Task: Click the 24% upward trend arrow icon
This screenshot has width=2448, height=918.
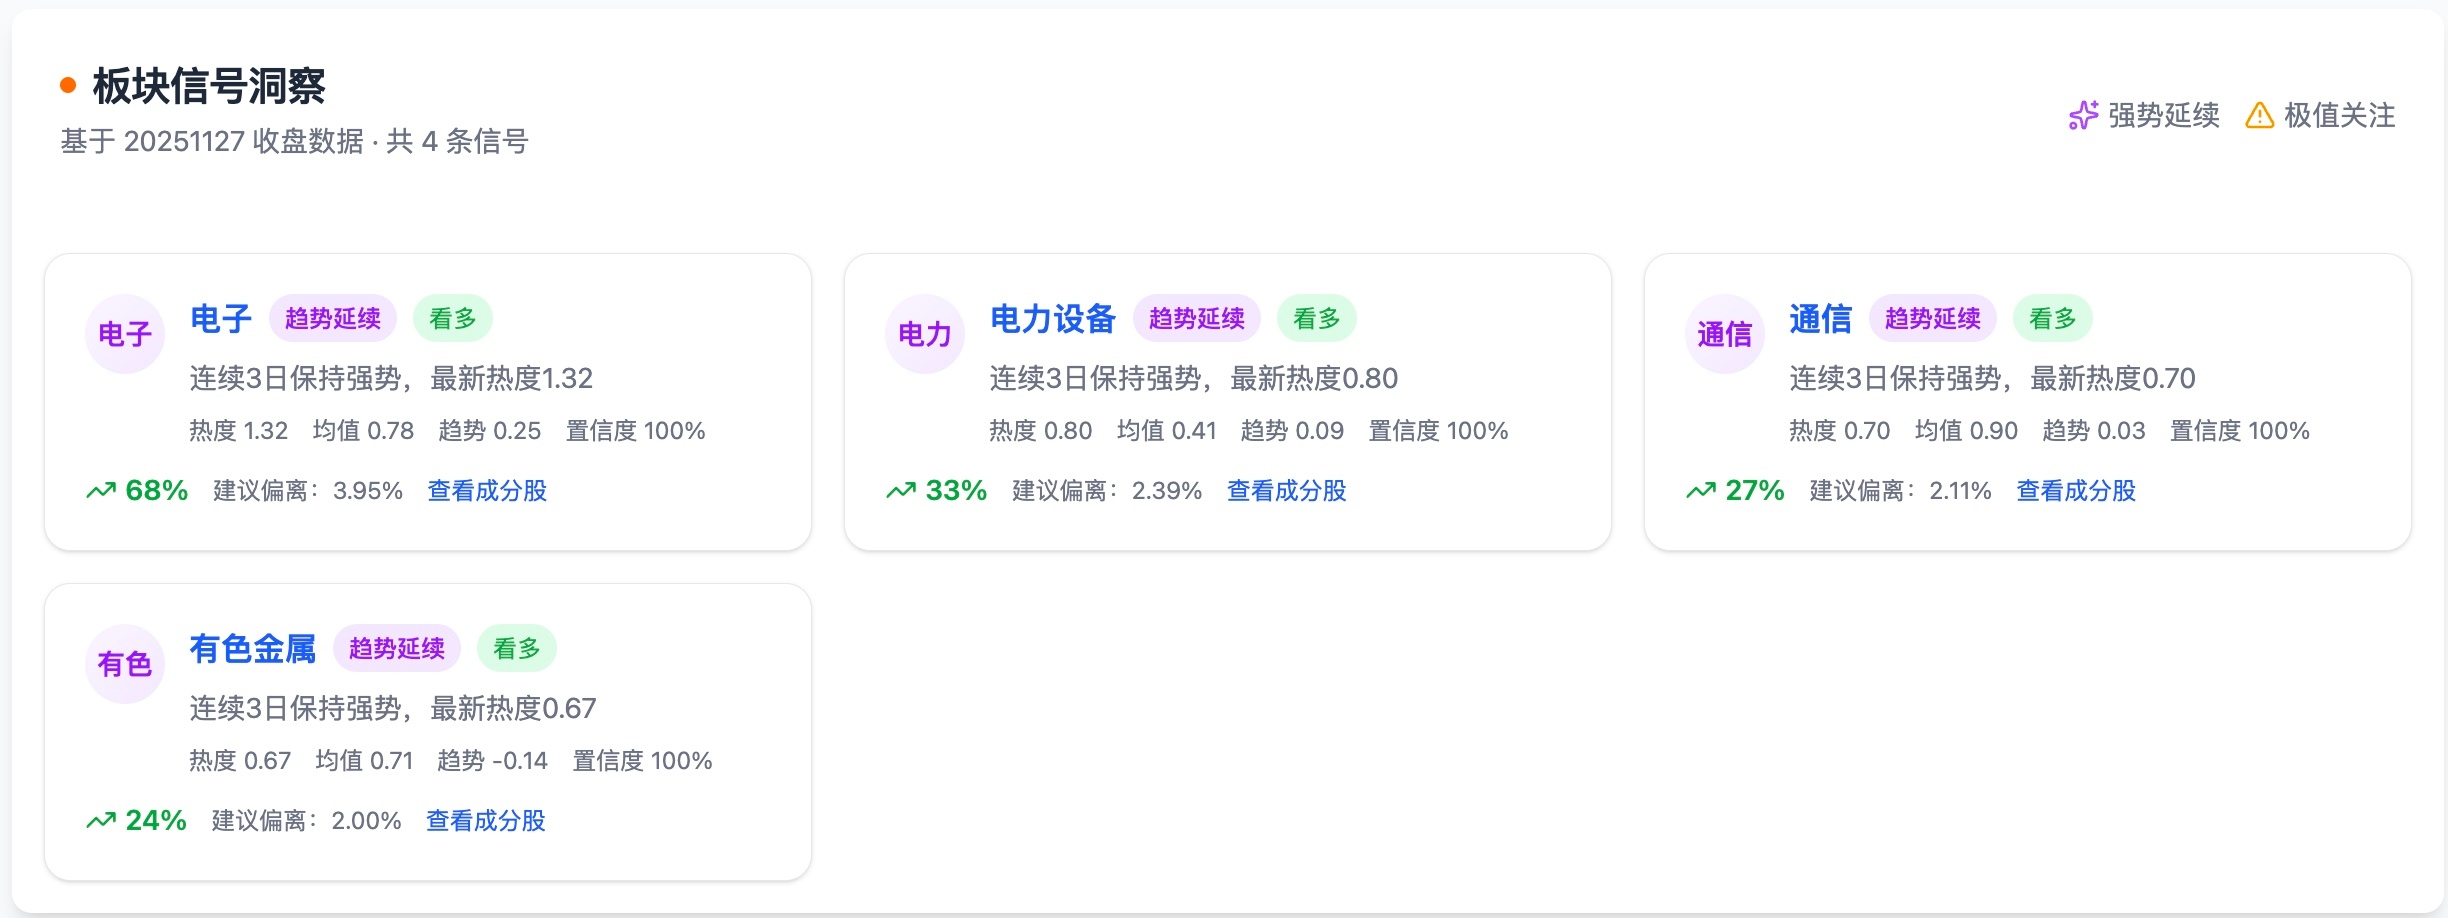Action: tap(101, 821)
